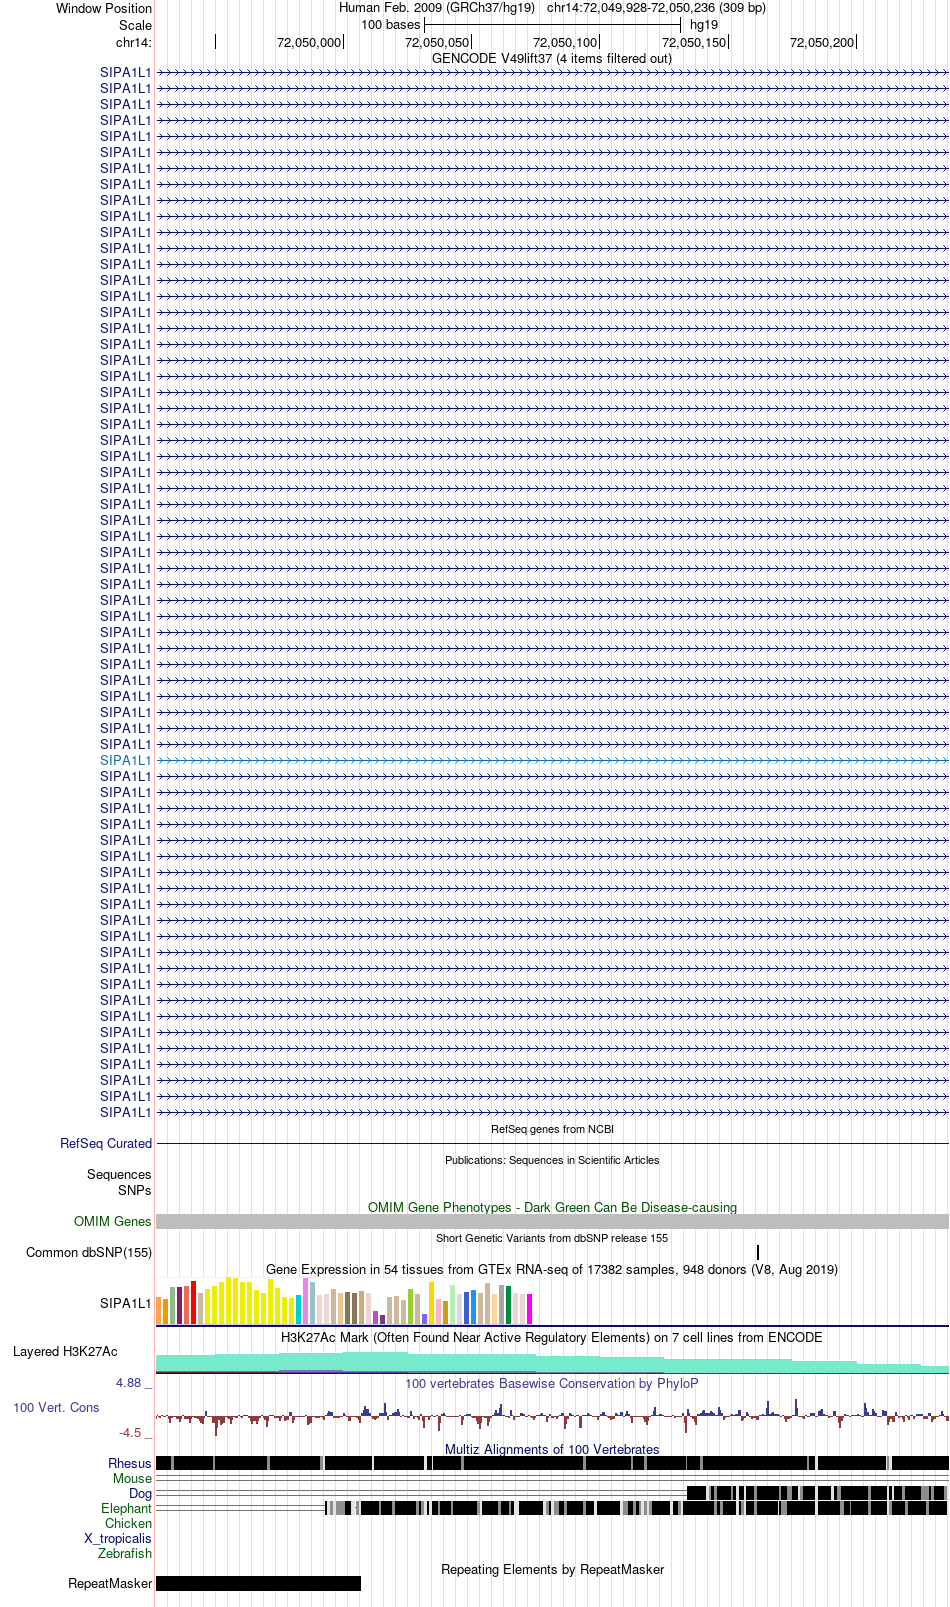
Task: Click the 'OMIM Gene Phenotypes' track title
Action: point(552,1207)
